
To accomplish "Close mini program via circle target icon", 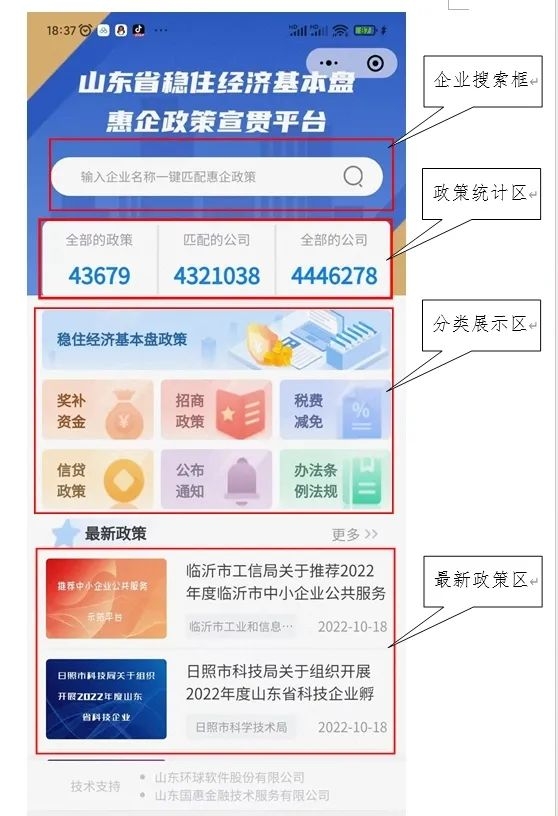I will coord(375,63).
